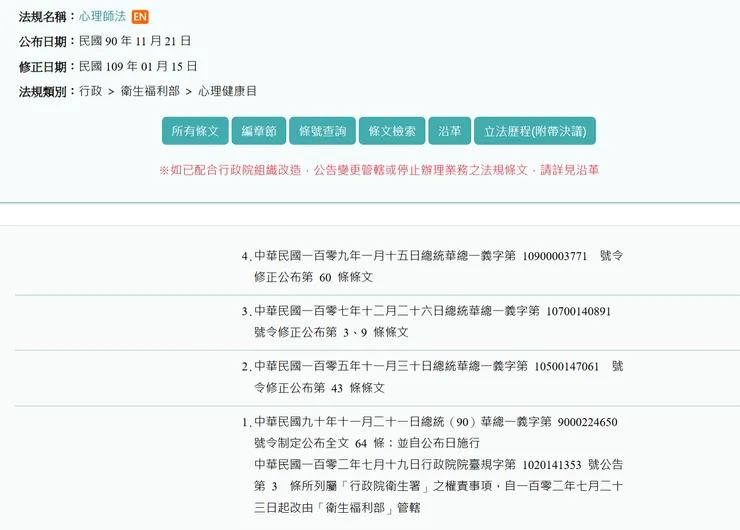Click the red 行政院組織改造 notice text
The width and height of the screenshot is (740, 530).
click(x=379, y=170)
